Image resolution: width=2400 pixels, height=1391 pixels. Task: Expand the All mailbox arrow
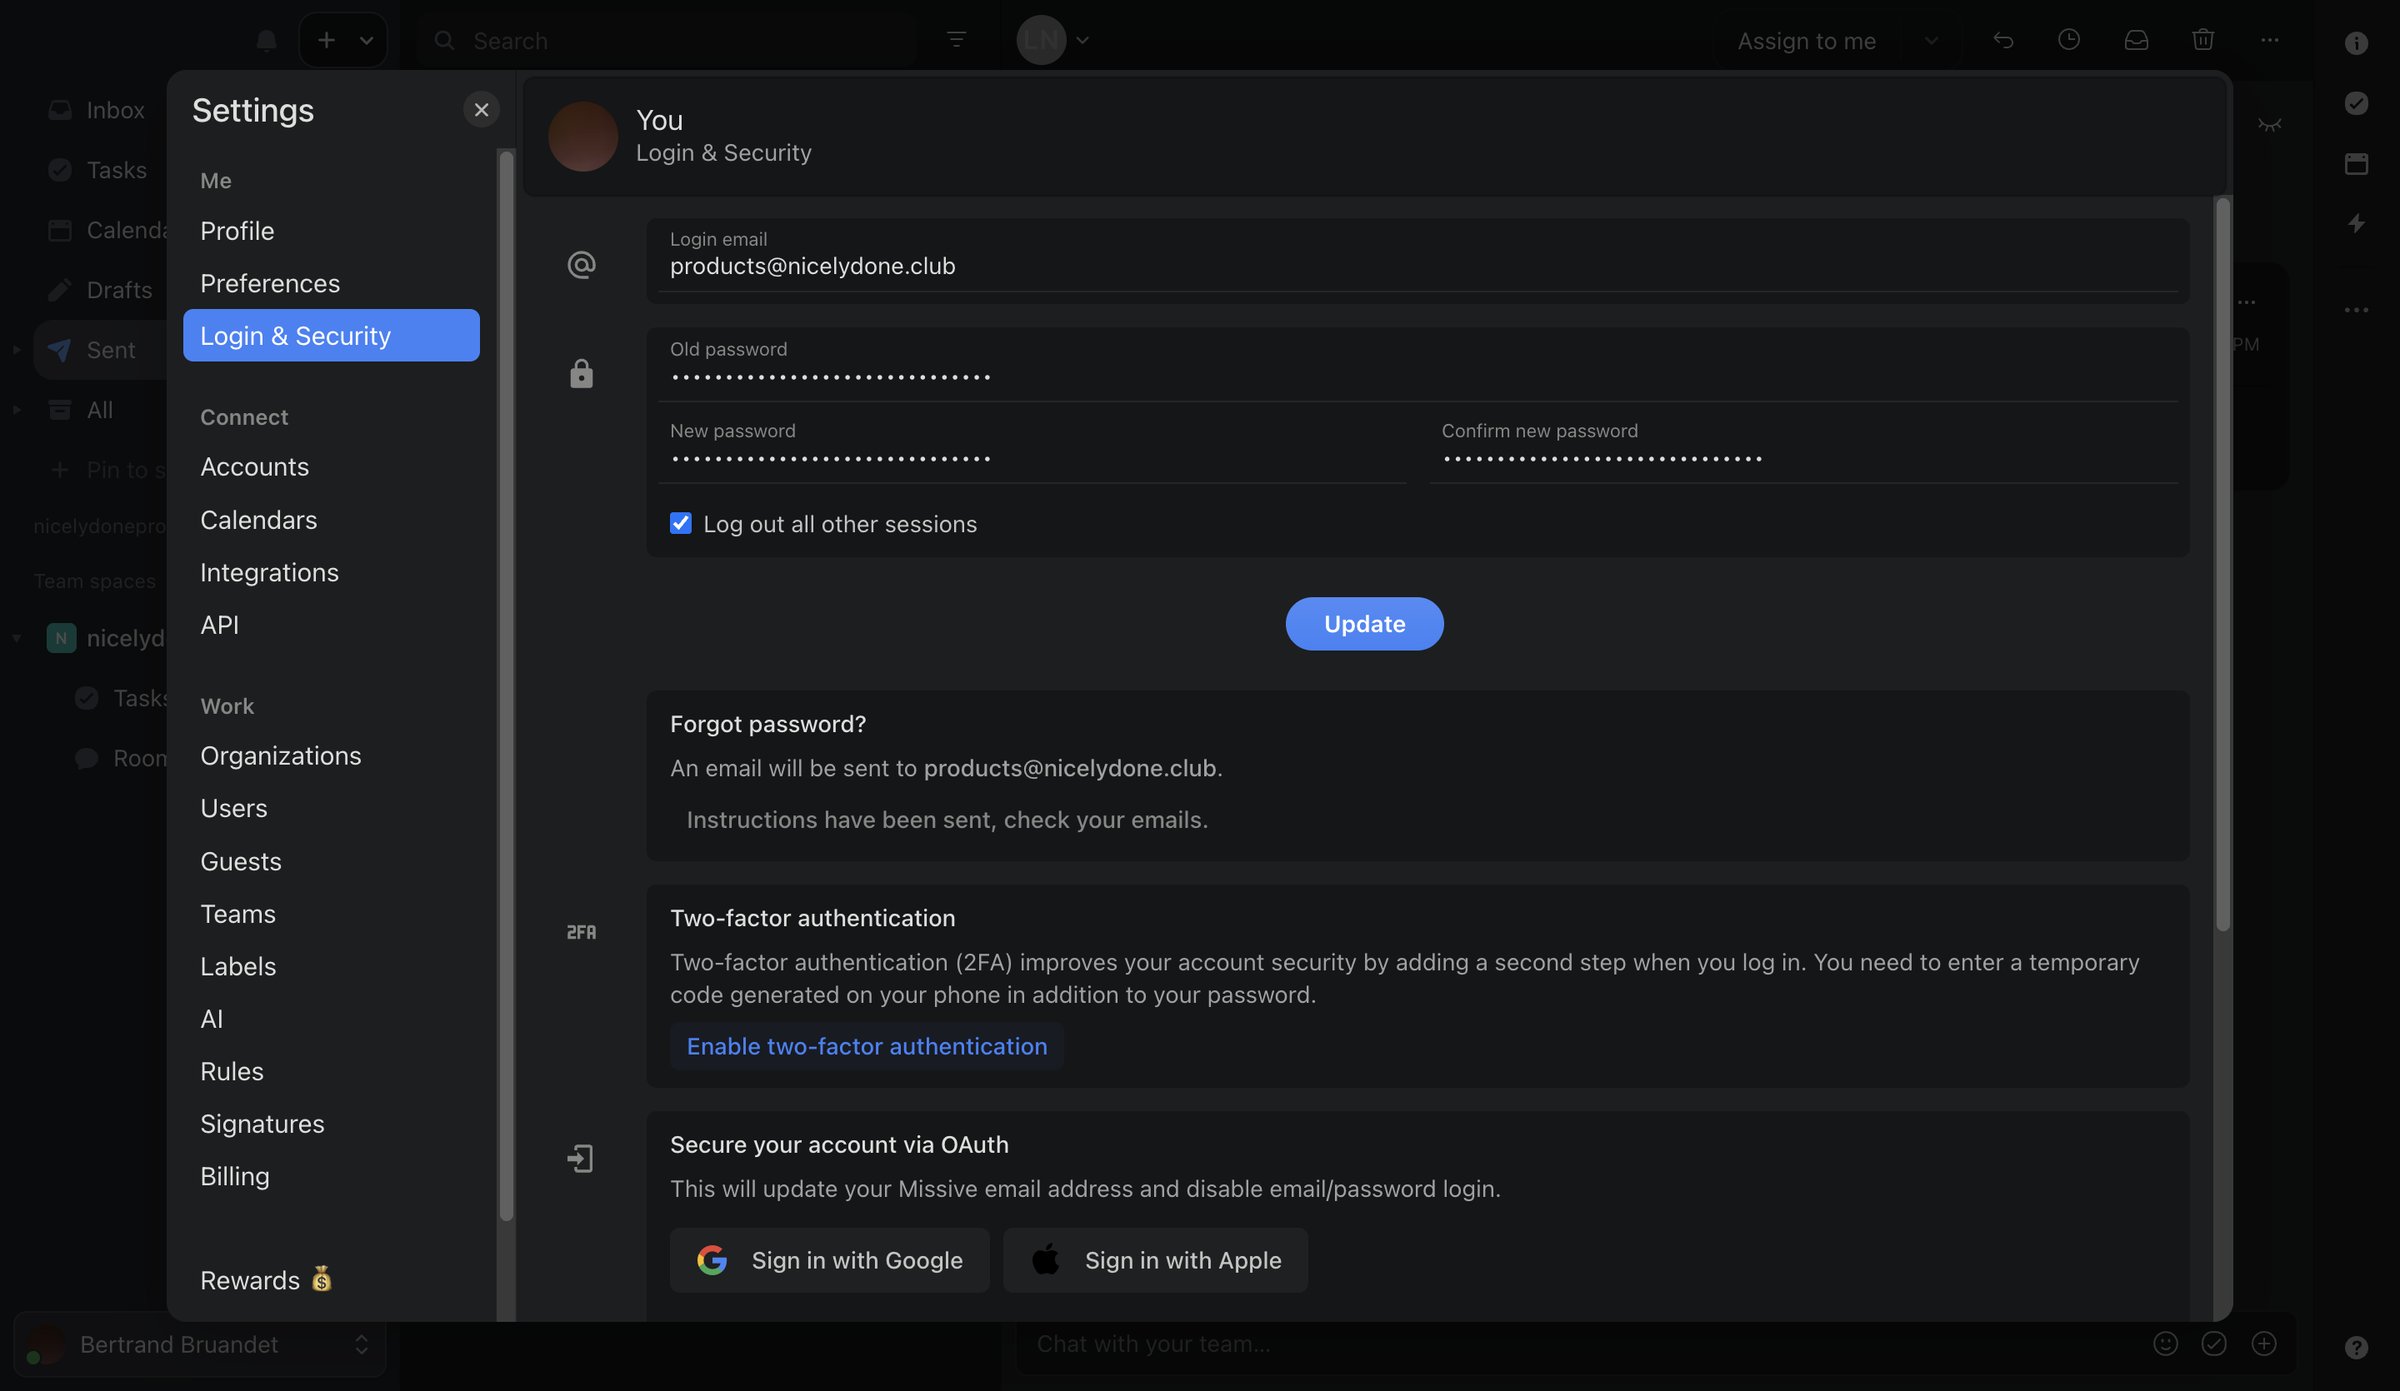point(16,410)
